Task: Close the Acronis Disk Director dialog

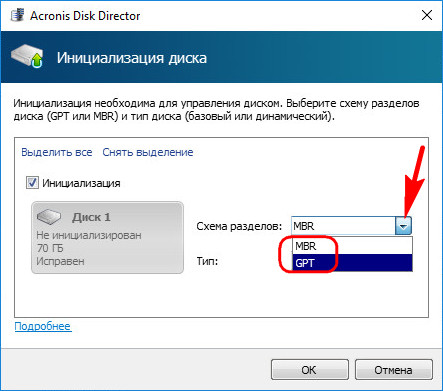Action: point(427,15)
